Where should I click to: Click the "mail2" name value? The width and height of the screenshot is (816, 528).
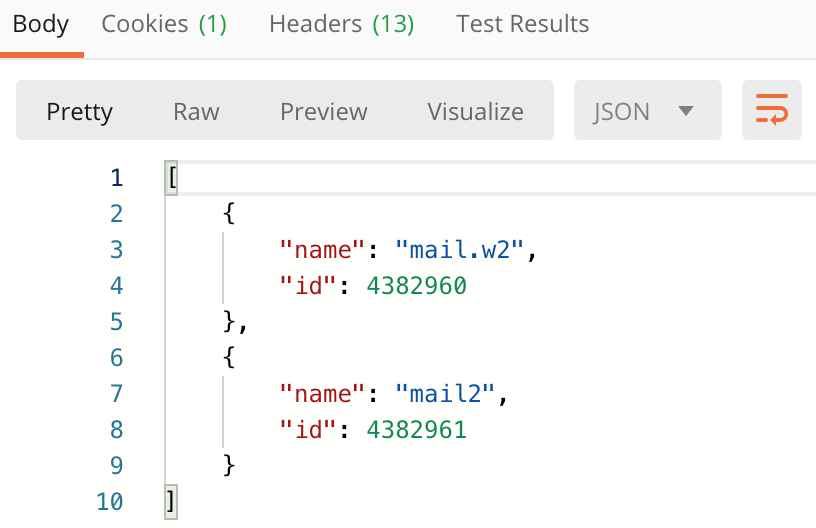click(445, 394)
